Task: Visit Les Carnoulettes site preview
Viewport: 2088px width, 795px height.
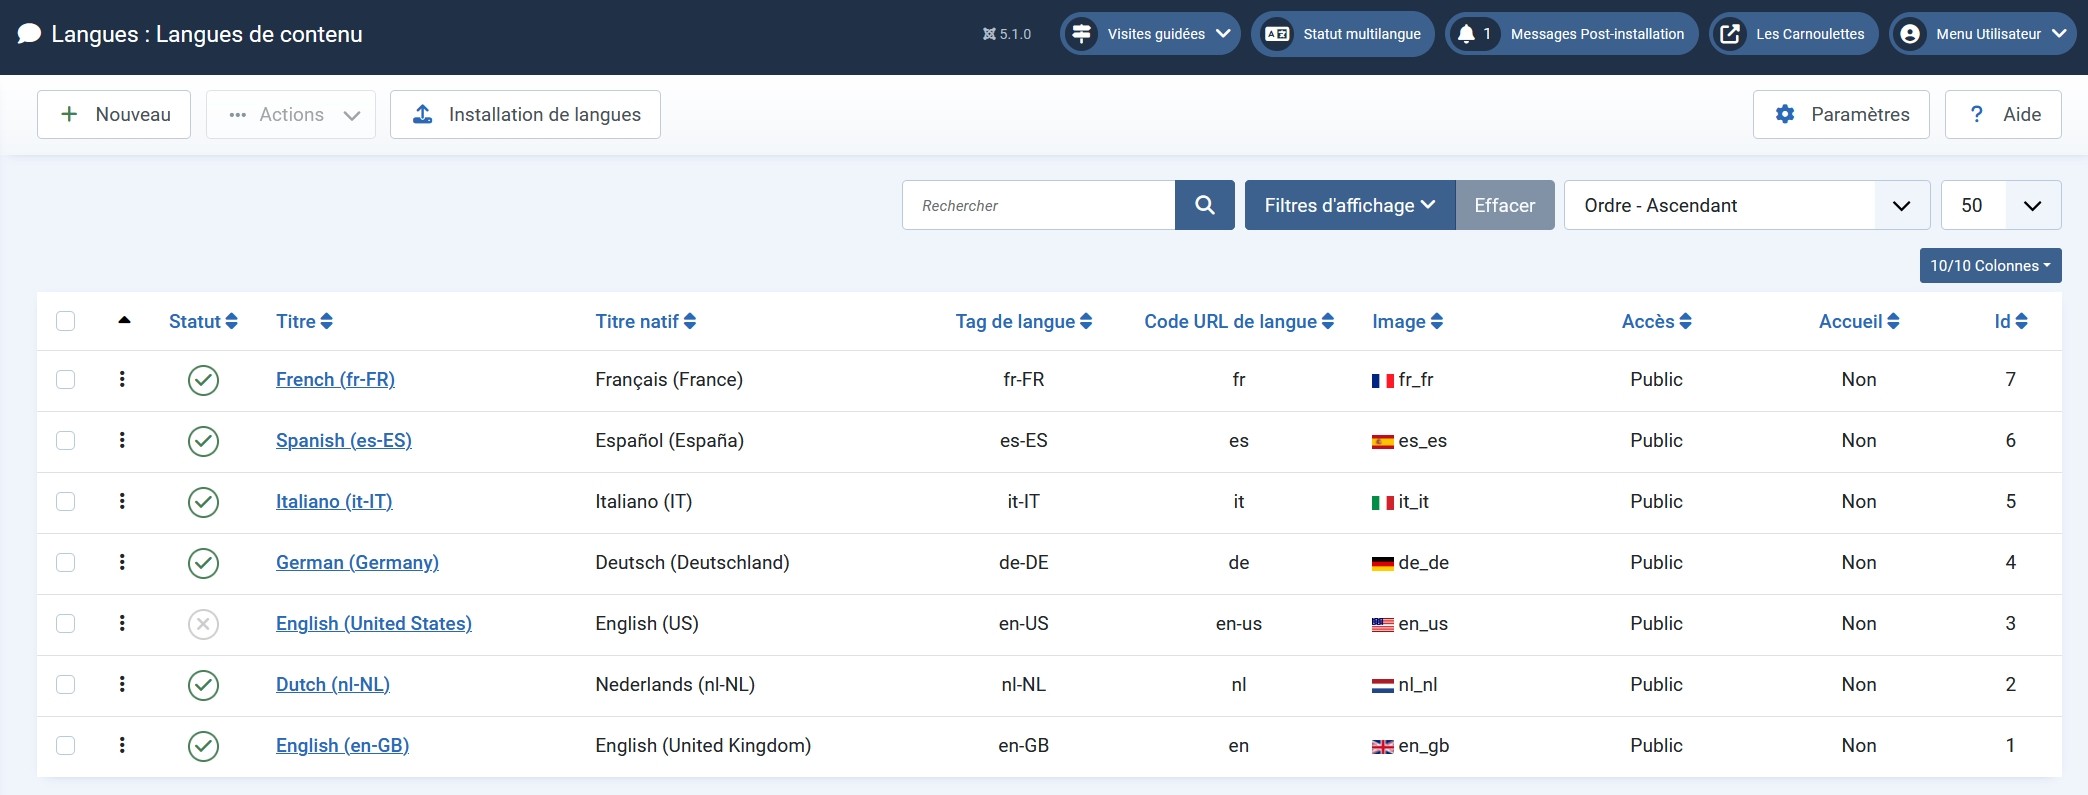Action: tap(1794, 34)
